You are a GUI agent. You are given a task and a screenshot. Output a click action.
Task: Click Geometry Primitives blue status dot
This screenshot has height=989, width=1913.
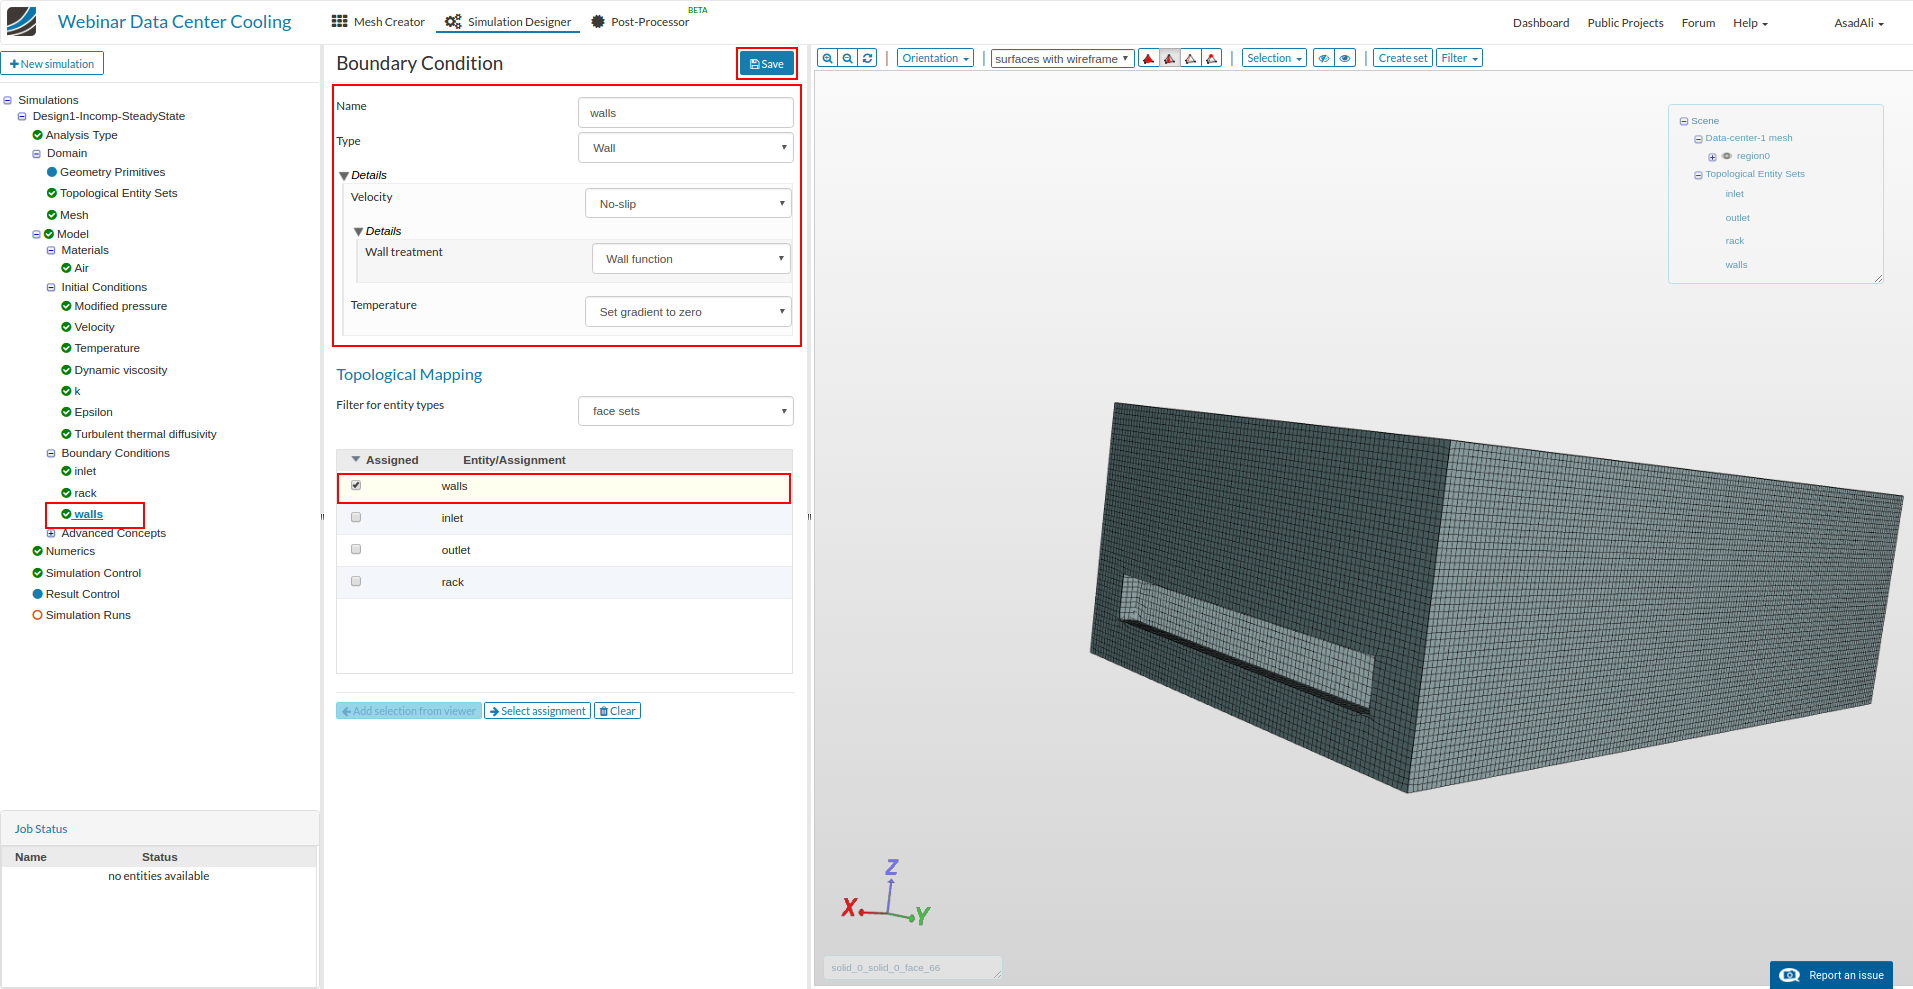tap(52, 172)
